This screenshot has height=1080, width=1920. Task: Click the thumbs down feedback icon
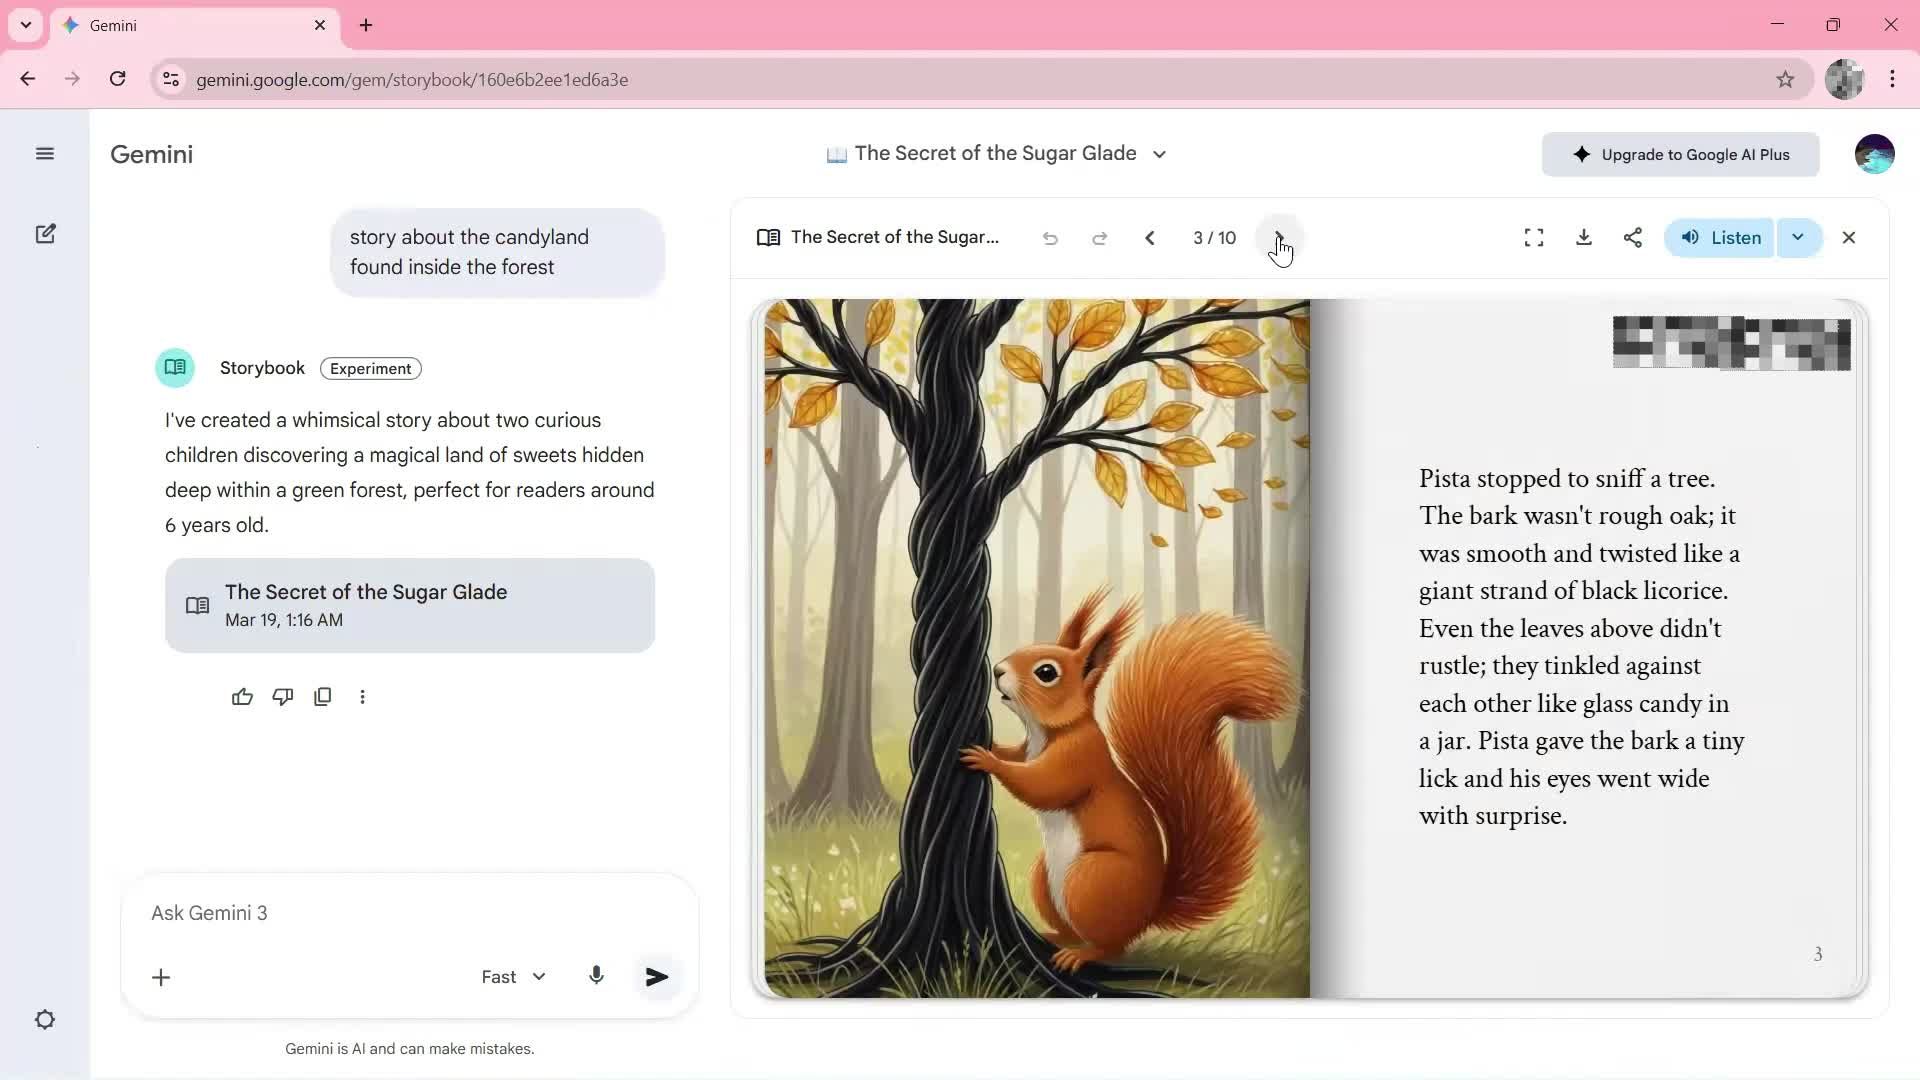(283, 697)
